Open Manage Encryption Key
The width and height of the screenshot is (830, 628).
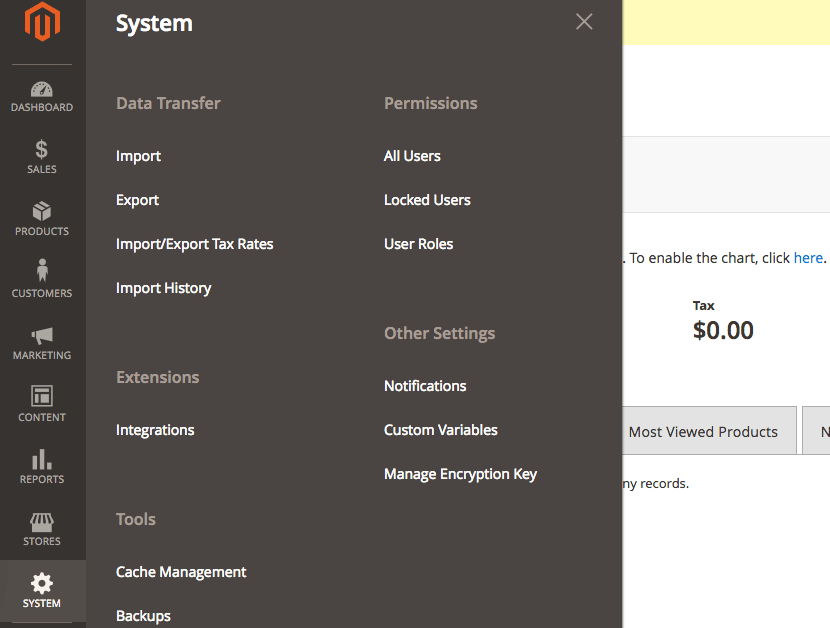460,474
